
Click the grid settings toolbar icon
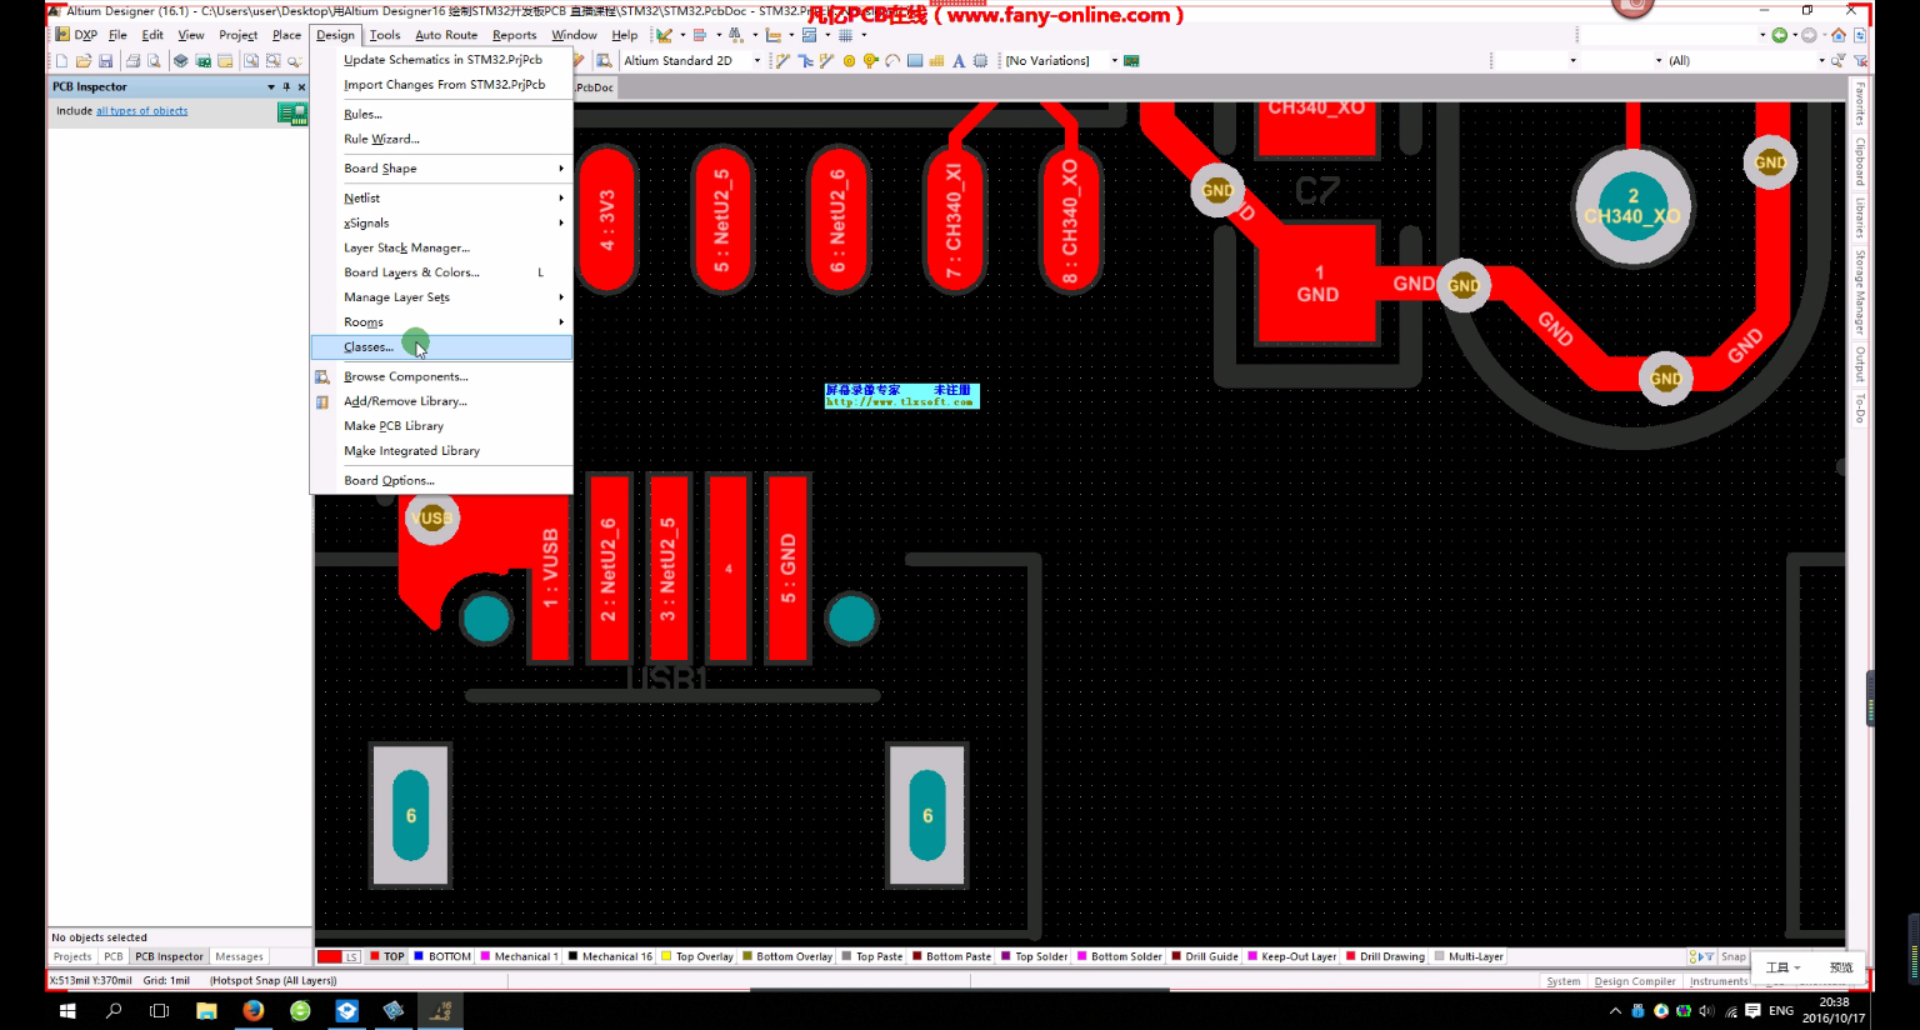[846, 35]
